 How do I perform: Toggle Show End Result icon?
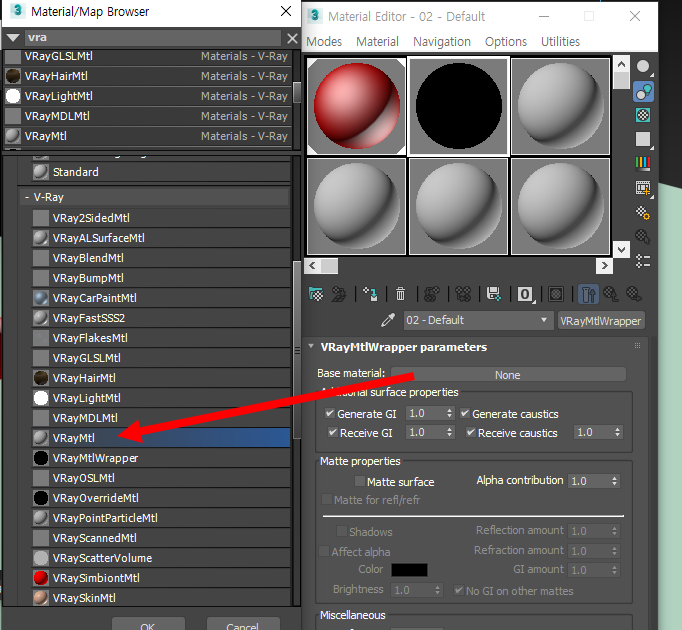click(x=588, y=295)
